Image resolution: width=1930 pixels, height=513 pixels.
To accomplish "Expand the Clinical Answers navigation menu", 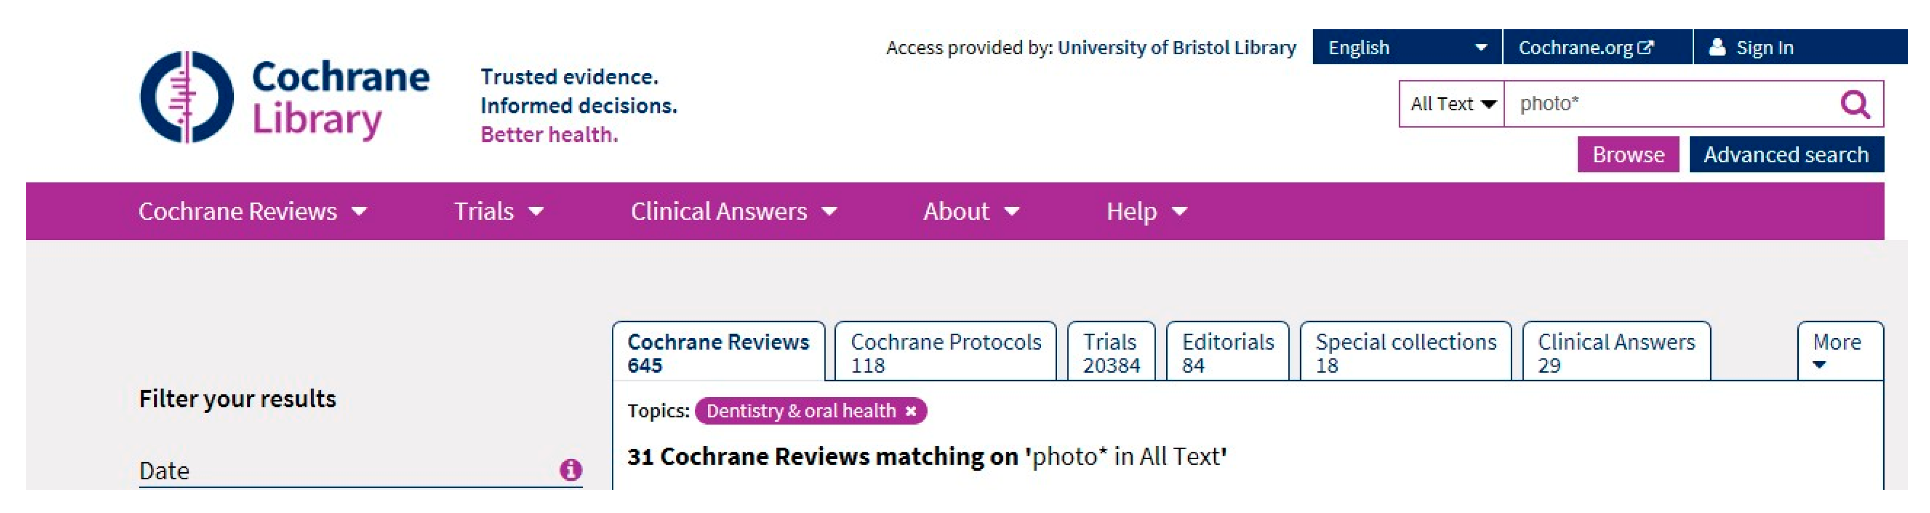I will click(733, 211).
